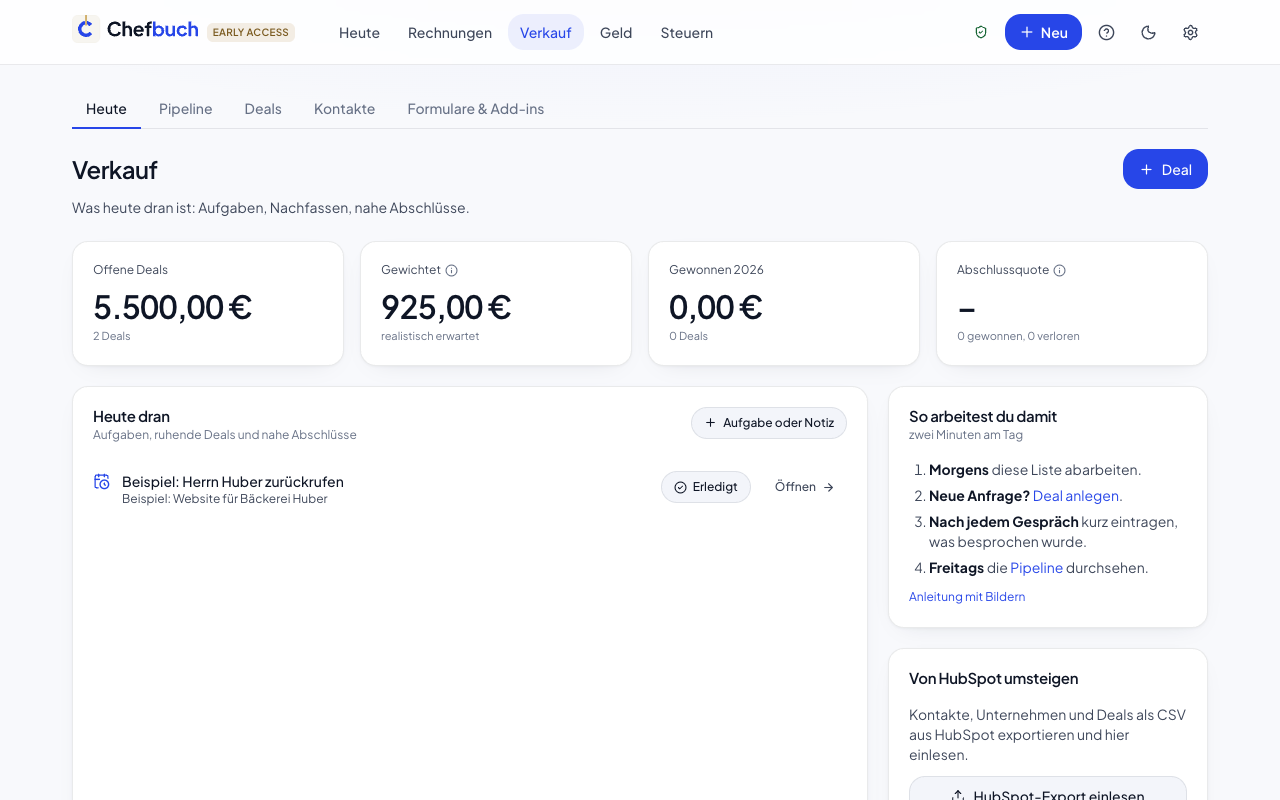The image size is (1280, 800).
Task: Create a new deal with the Deal button
Action: point(1165,169)
